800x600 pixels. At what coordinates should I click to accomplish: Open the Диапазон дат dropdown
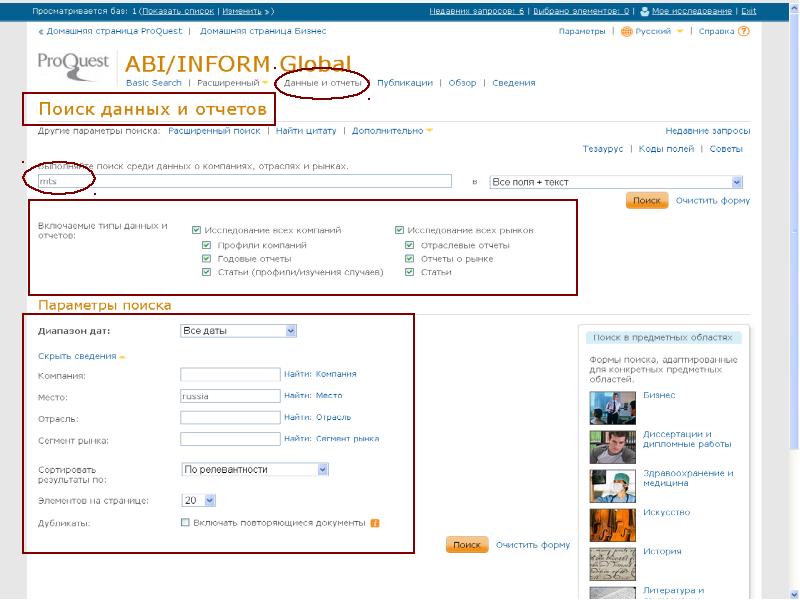pos(238,330)
